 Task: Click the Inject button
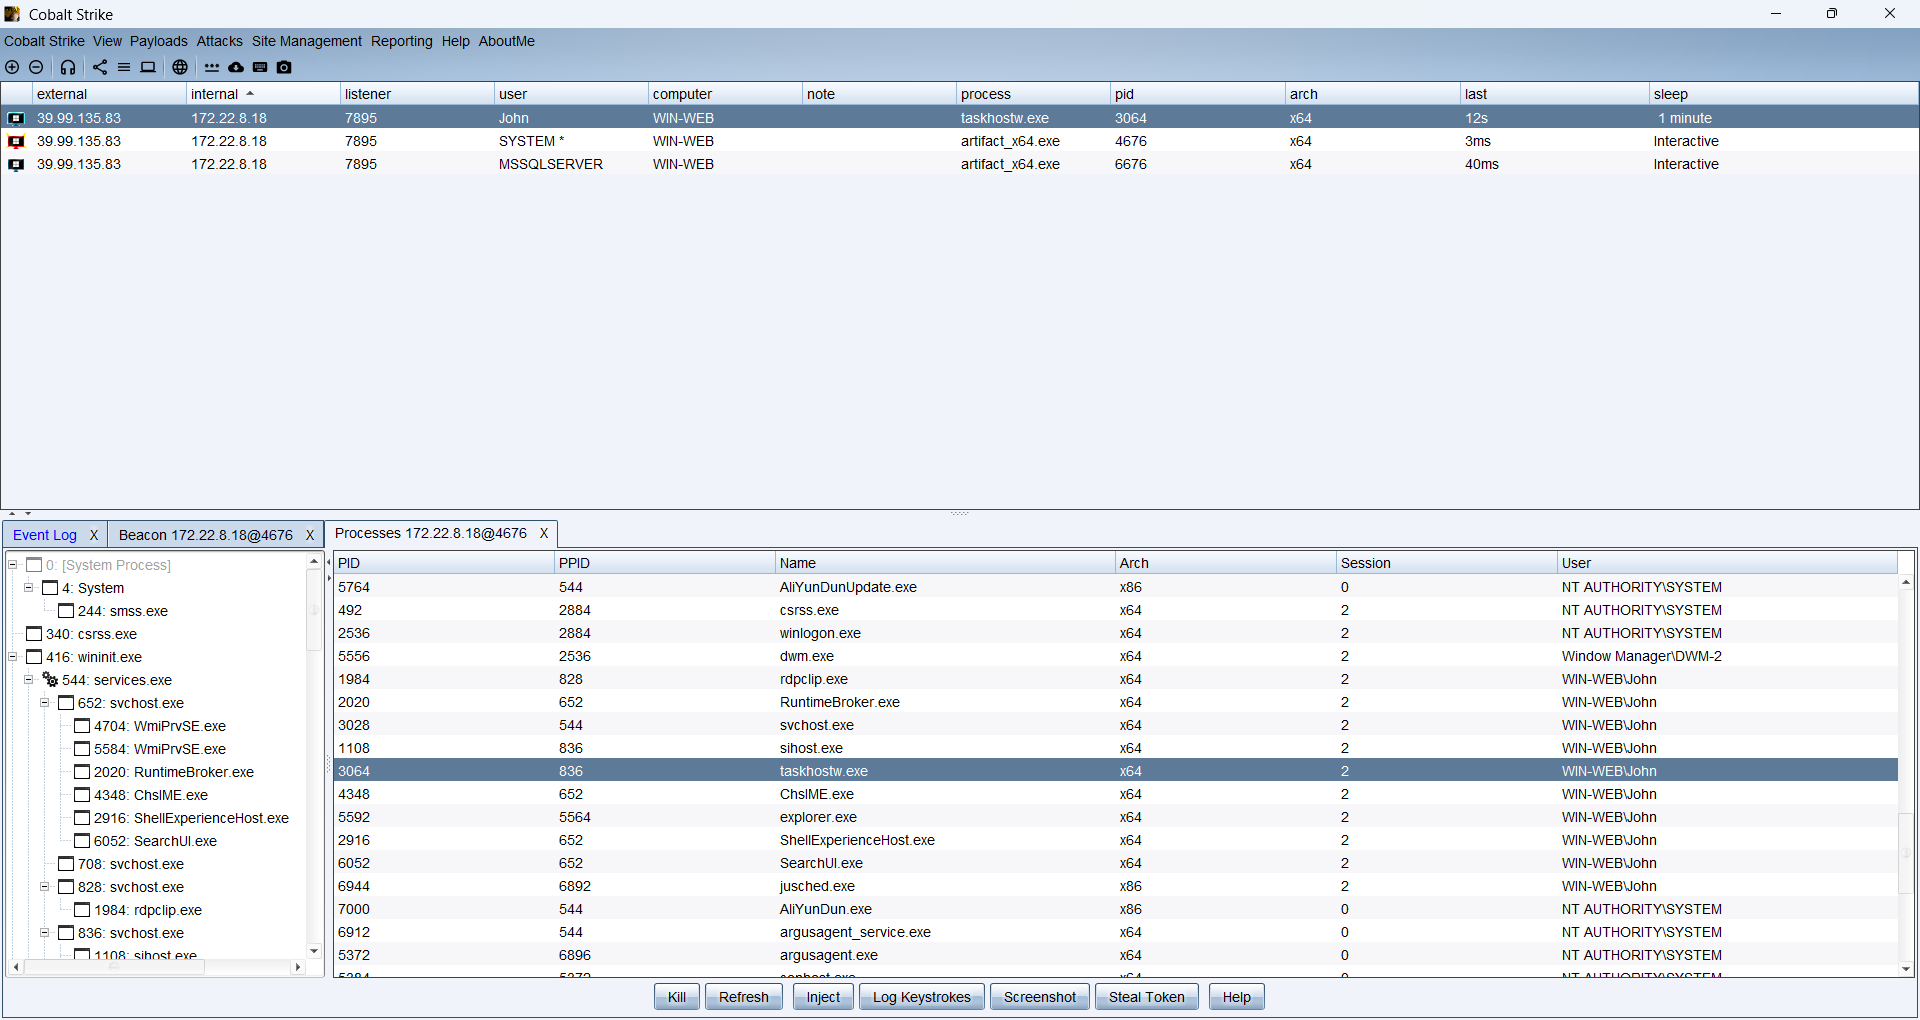[x=823, y=997]
